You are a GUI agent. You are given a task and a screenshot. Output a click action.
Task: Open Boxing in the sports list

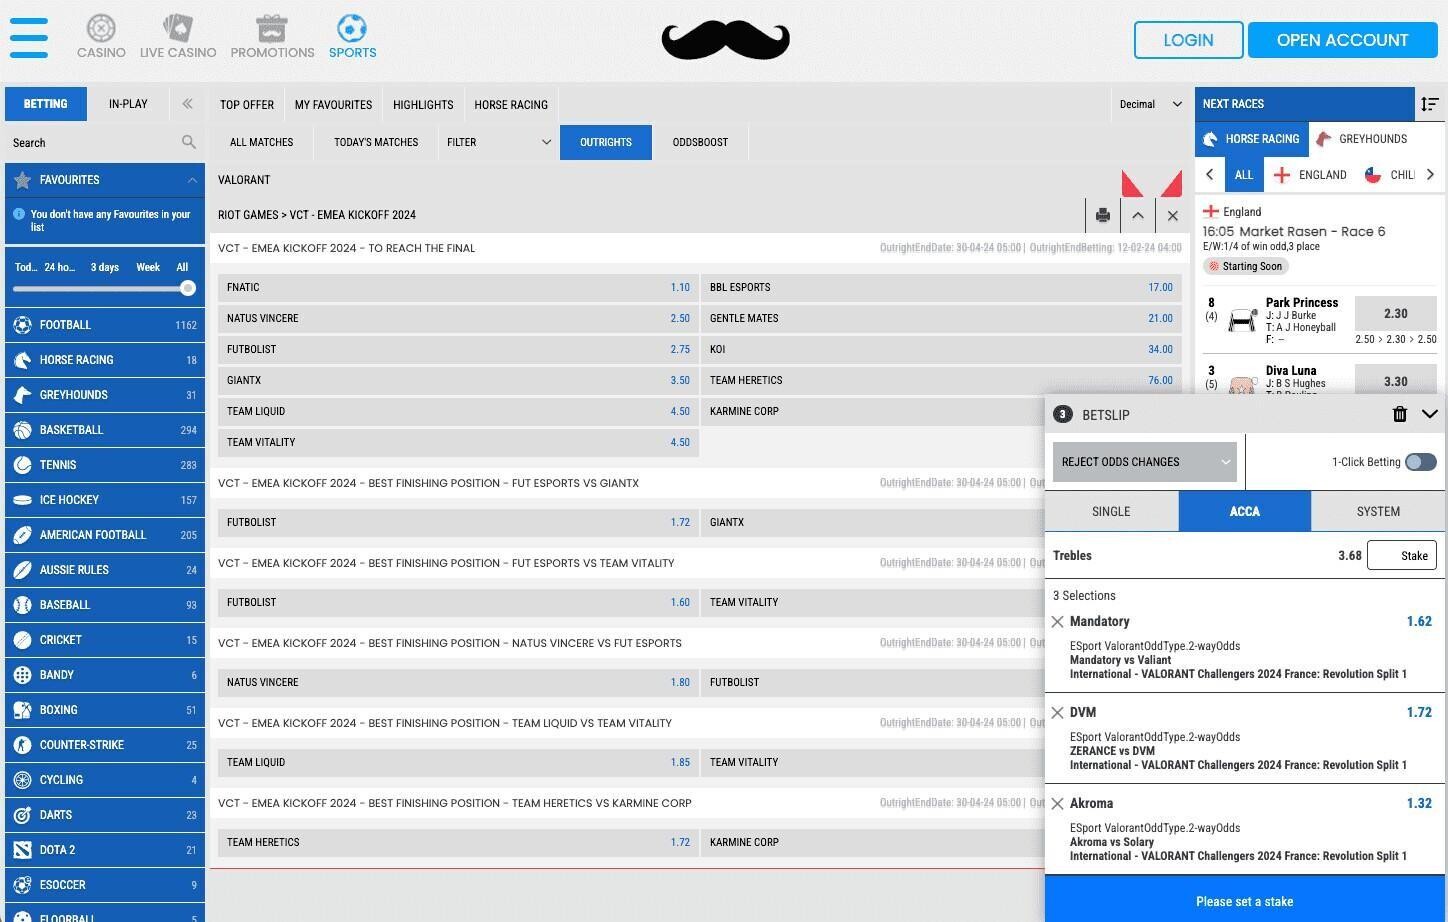(105, 710)
